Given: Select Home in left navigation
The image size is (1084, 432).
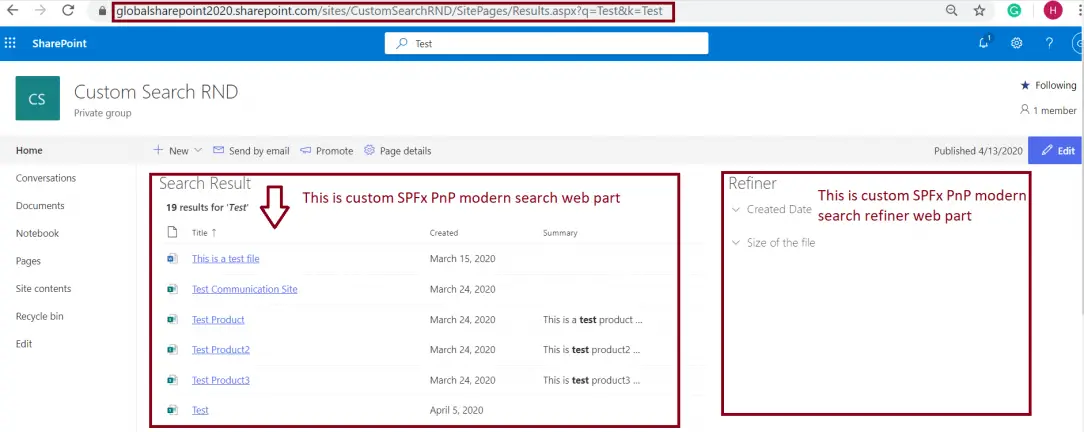Looking at the screenshot, I should [29, 150].
